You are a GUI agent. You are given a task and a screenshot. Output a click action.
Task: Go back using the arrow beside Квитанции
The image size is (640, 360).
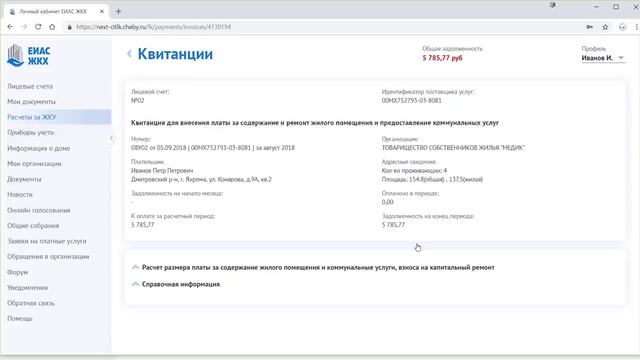click(x=129, y=53)
